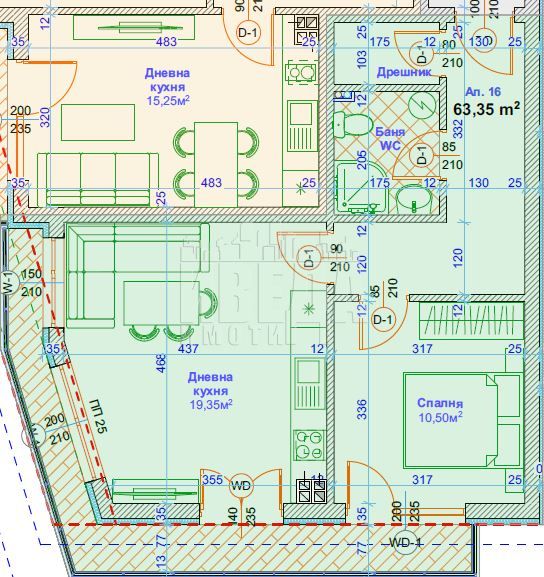Select the double bed in Спальня
The image size is (544, 577).
click(x=463, y=420)
